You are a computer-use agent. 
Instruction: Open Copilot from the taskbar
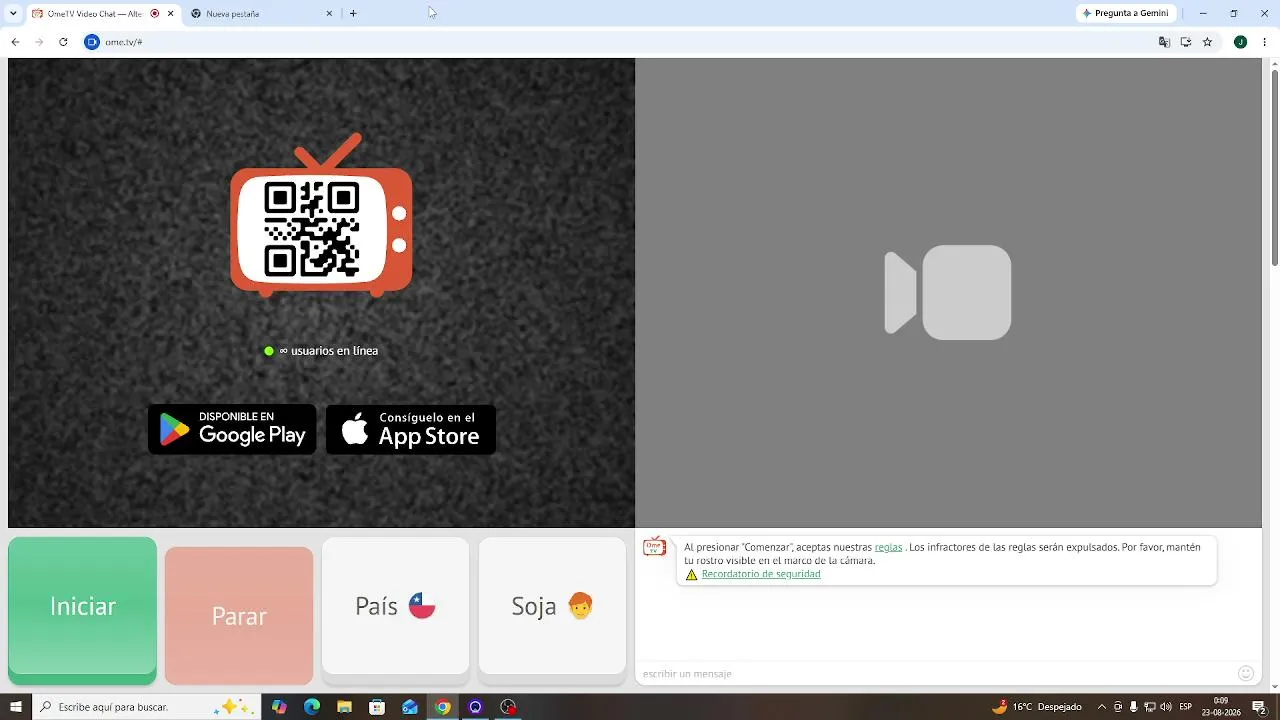tap(279, 707)
